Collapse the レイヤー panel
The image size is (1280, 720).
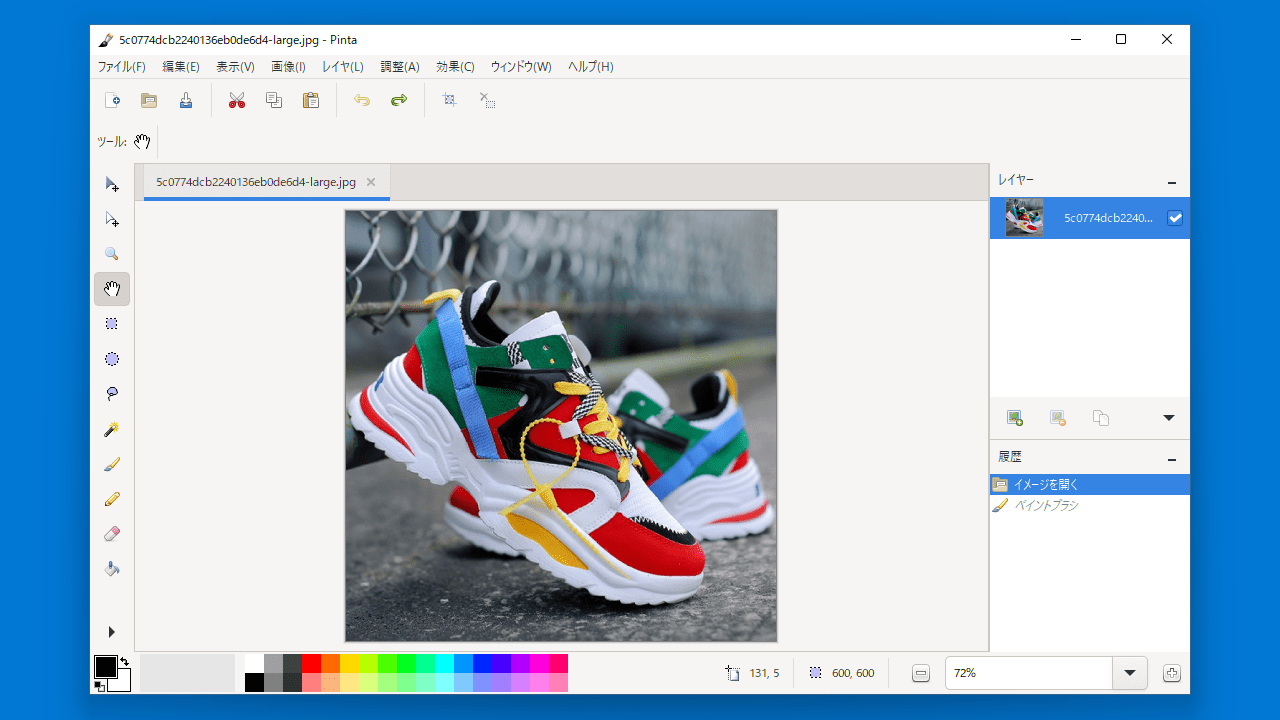(x=1172, y=182)
